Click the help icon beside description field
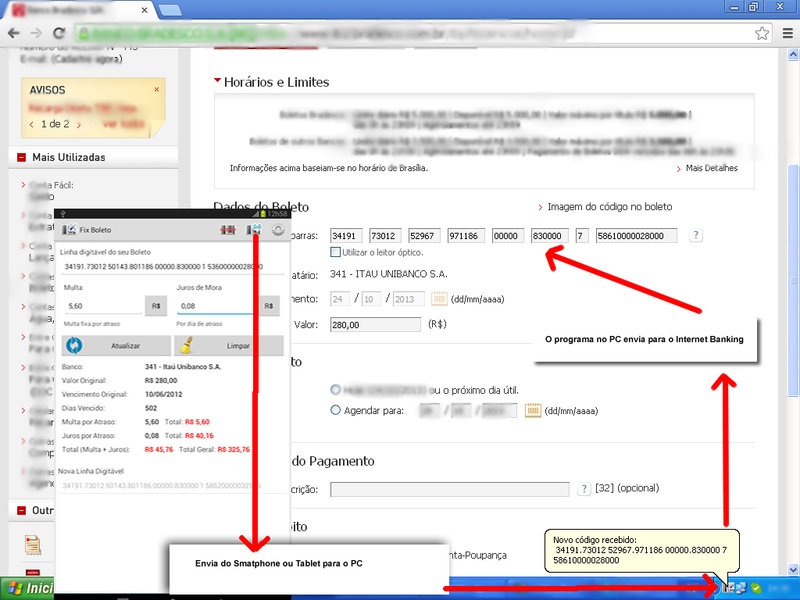The width and height of the screenshot is (800, 600). pyautogui.click(x=584, y=489)
